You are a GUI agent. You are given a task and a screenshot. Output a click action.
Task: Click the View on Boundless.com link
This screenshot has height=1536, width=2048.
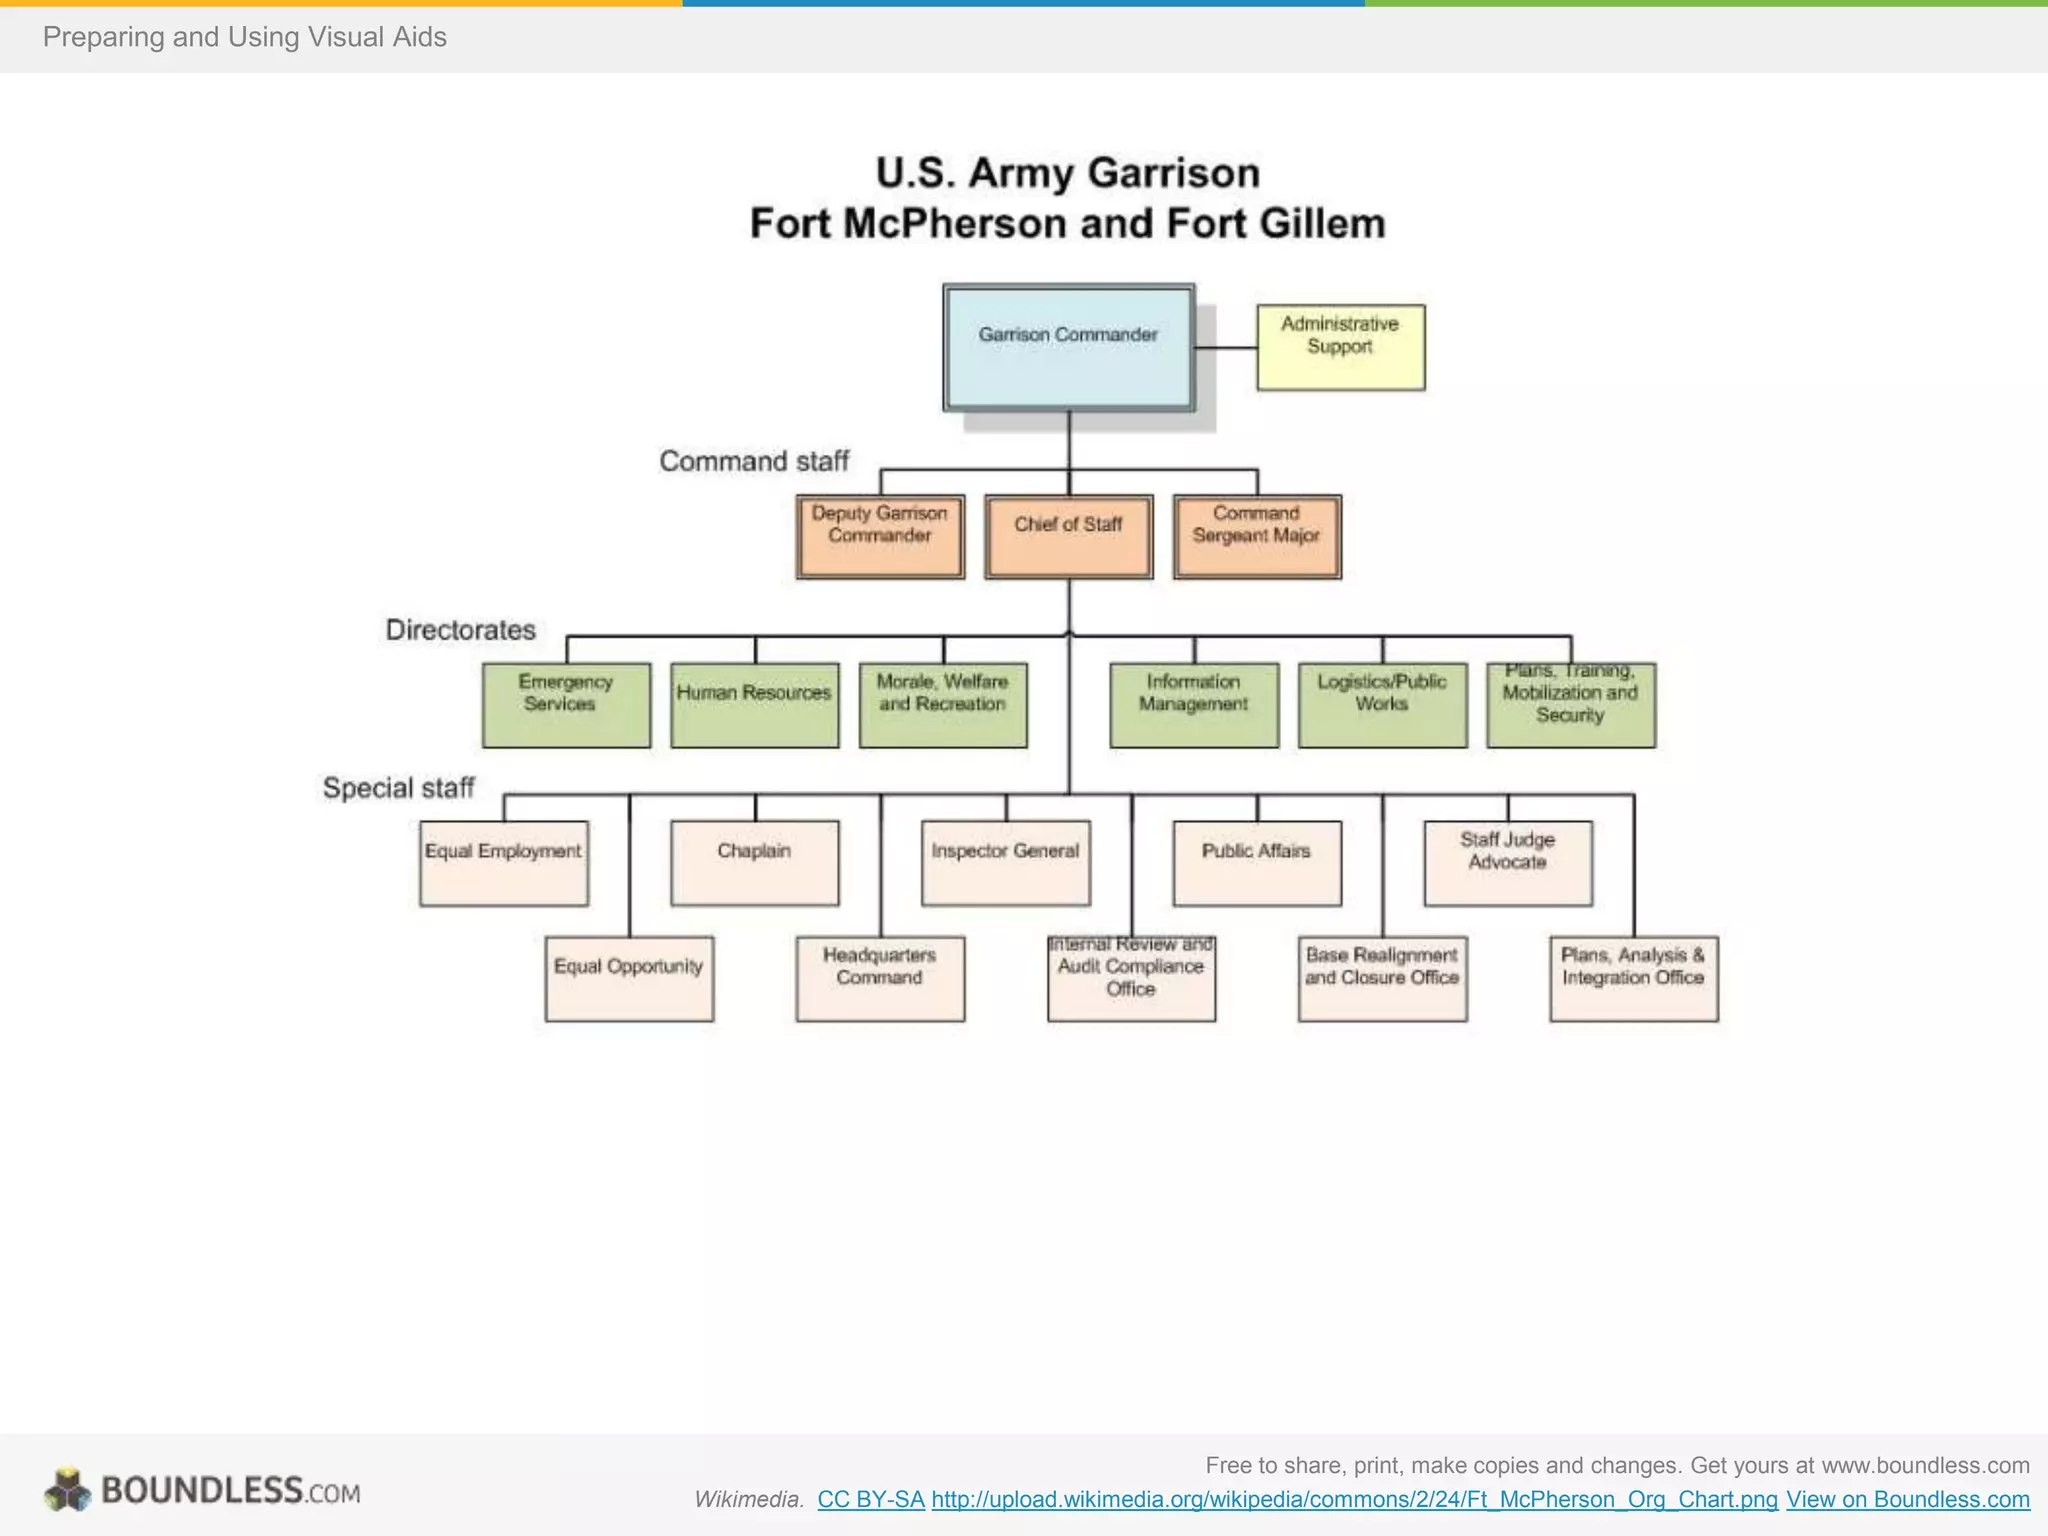(x=1907, y=1499)
